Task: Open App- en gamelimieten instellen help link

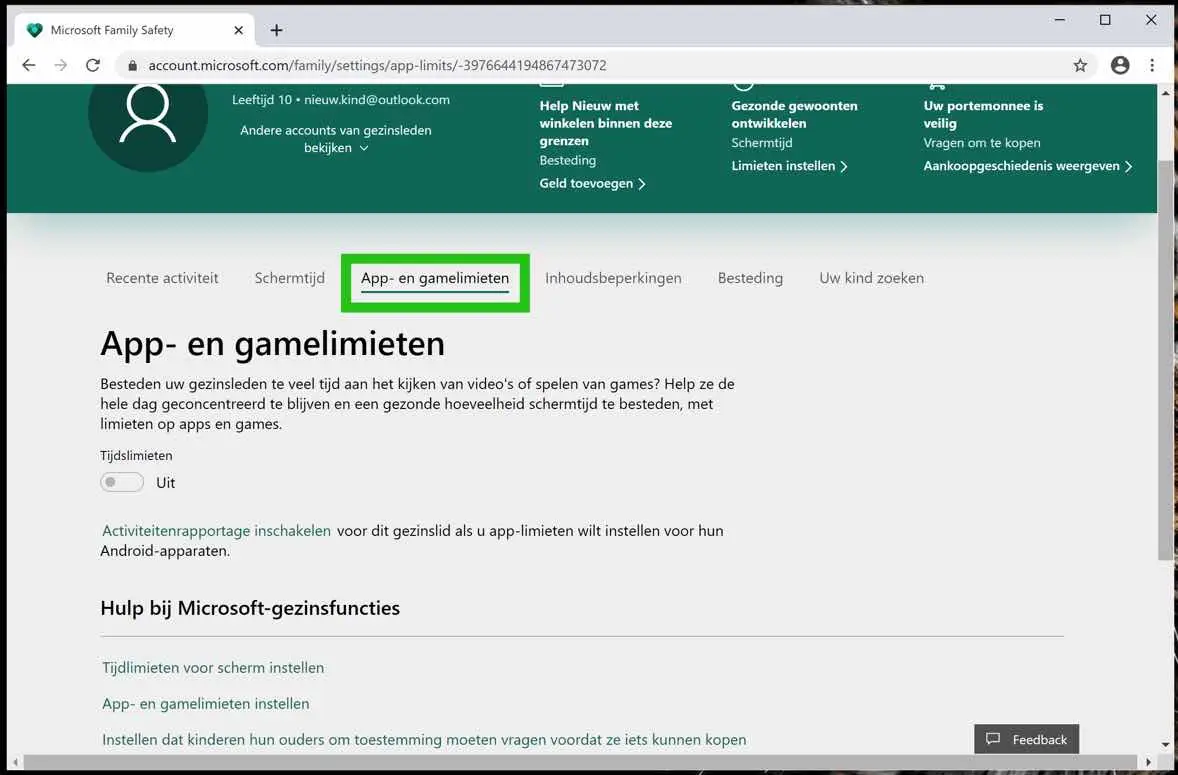Action: pyautogui.click(x=206, y=704)
